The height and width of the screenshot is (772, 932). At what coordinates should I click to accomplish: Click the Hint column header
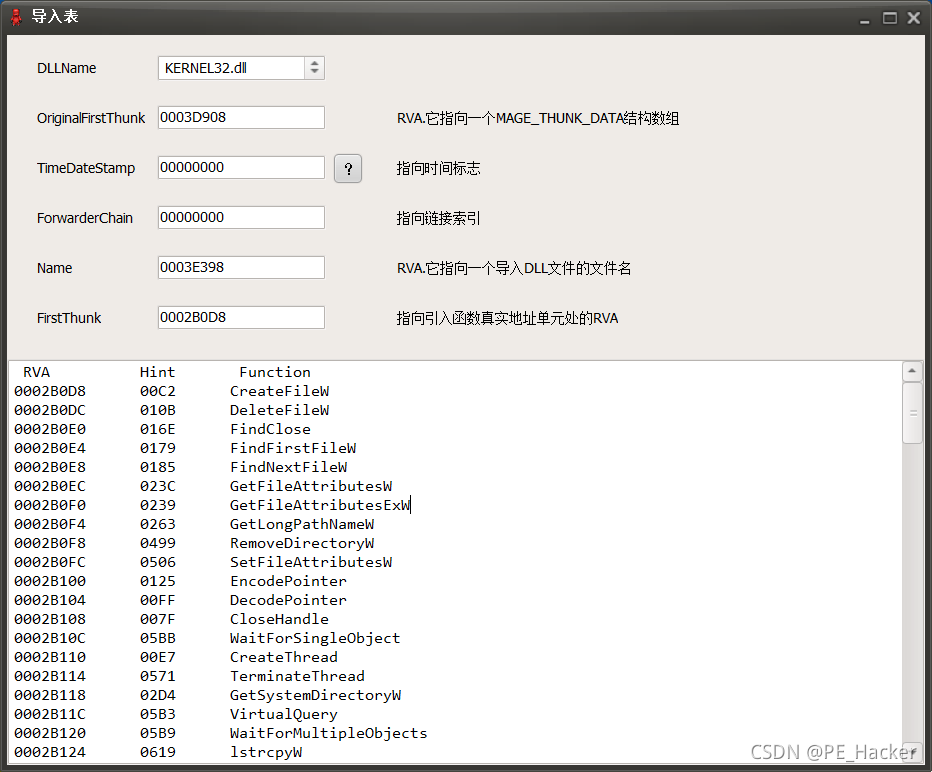click(x=158, y=372)
